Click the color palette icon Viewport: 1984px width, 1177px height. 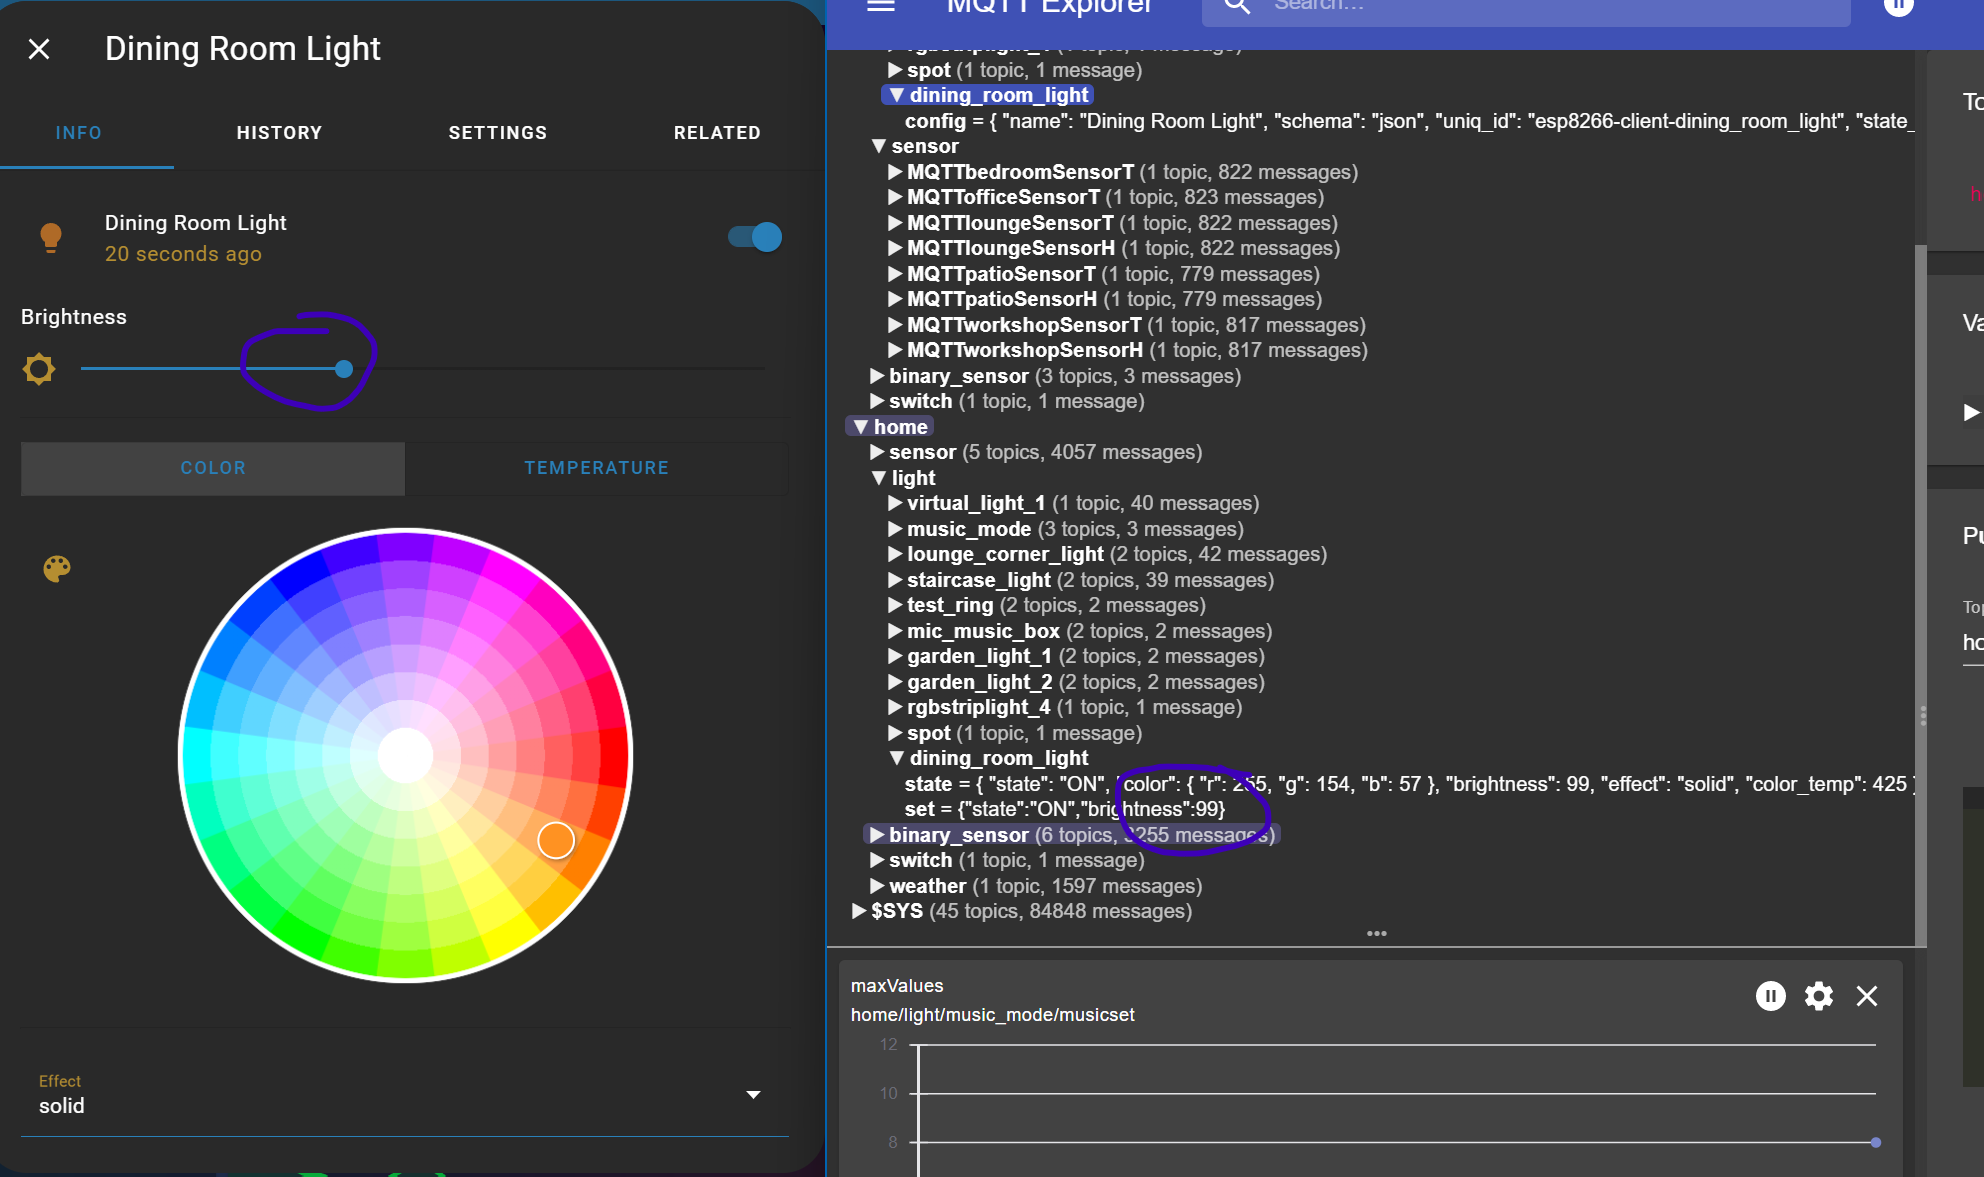57,569
